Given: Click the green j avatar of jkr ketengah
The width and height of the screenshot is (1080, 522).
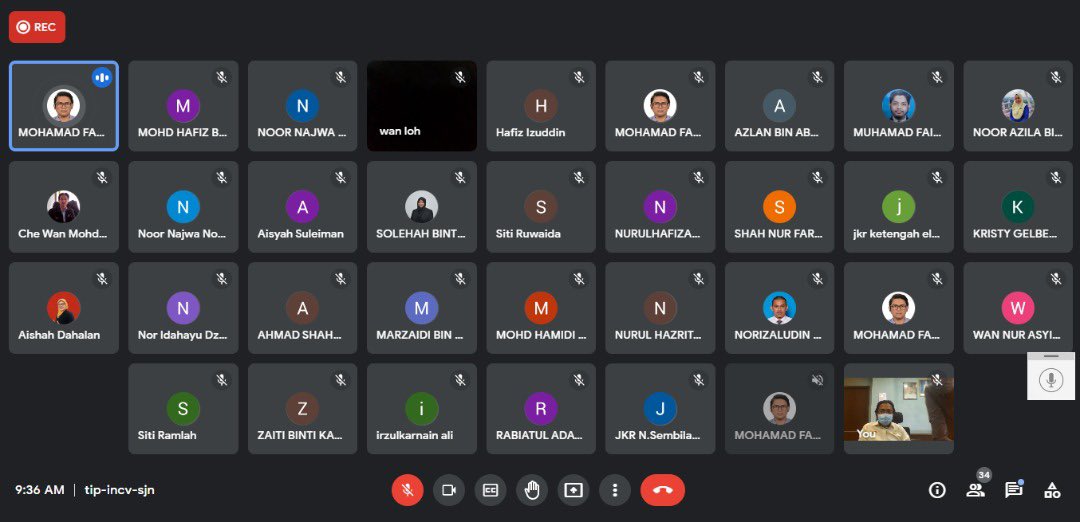Looking at the screenshot, I should click(898, 207).
